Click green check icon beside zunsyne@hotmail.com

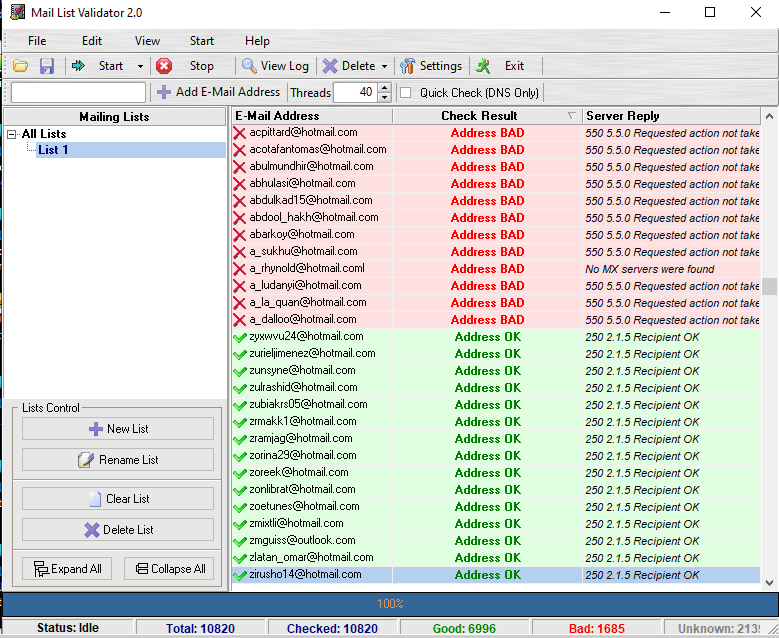pos(240,371)
